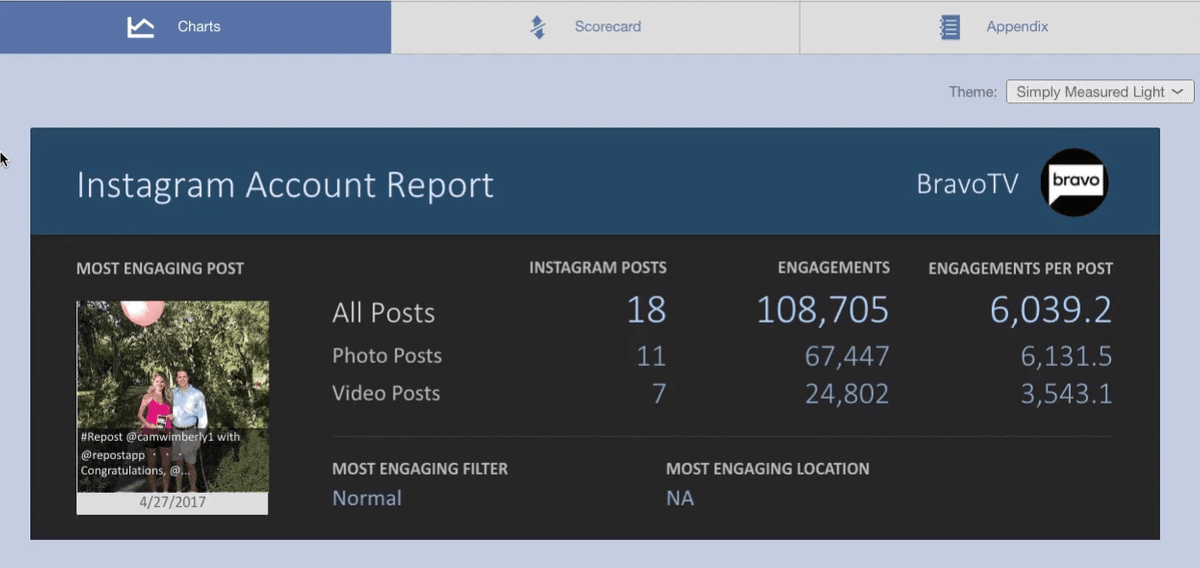Switch to the Scorecard tab
This screenshot has width=1200, height=568.
pos(595,27)
